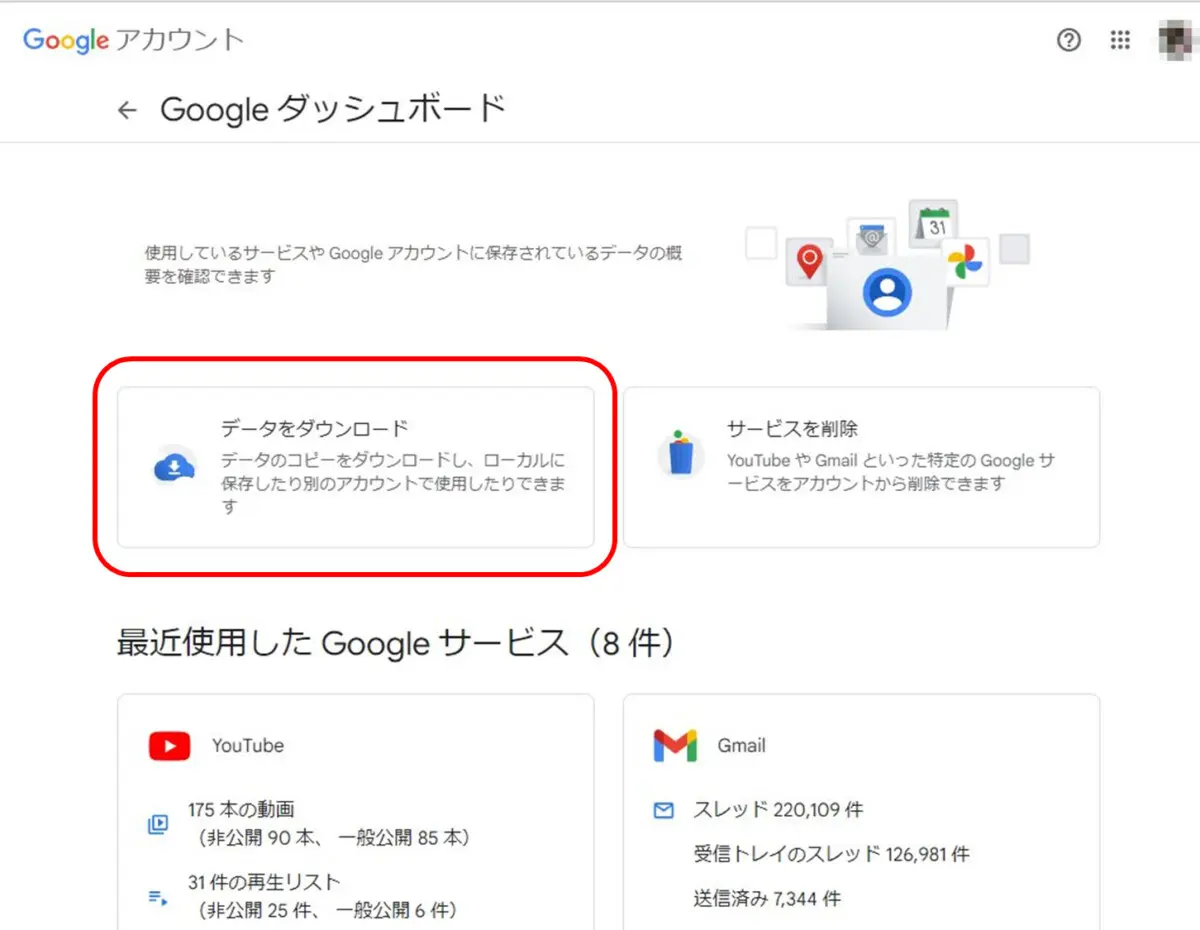
Task: Click the back arrow beside Google ダッシュボード
Action: point(127,110)
